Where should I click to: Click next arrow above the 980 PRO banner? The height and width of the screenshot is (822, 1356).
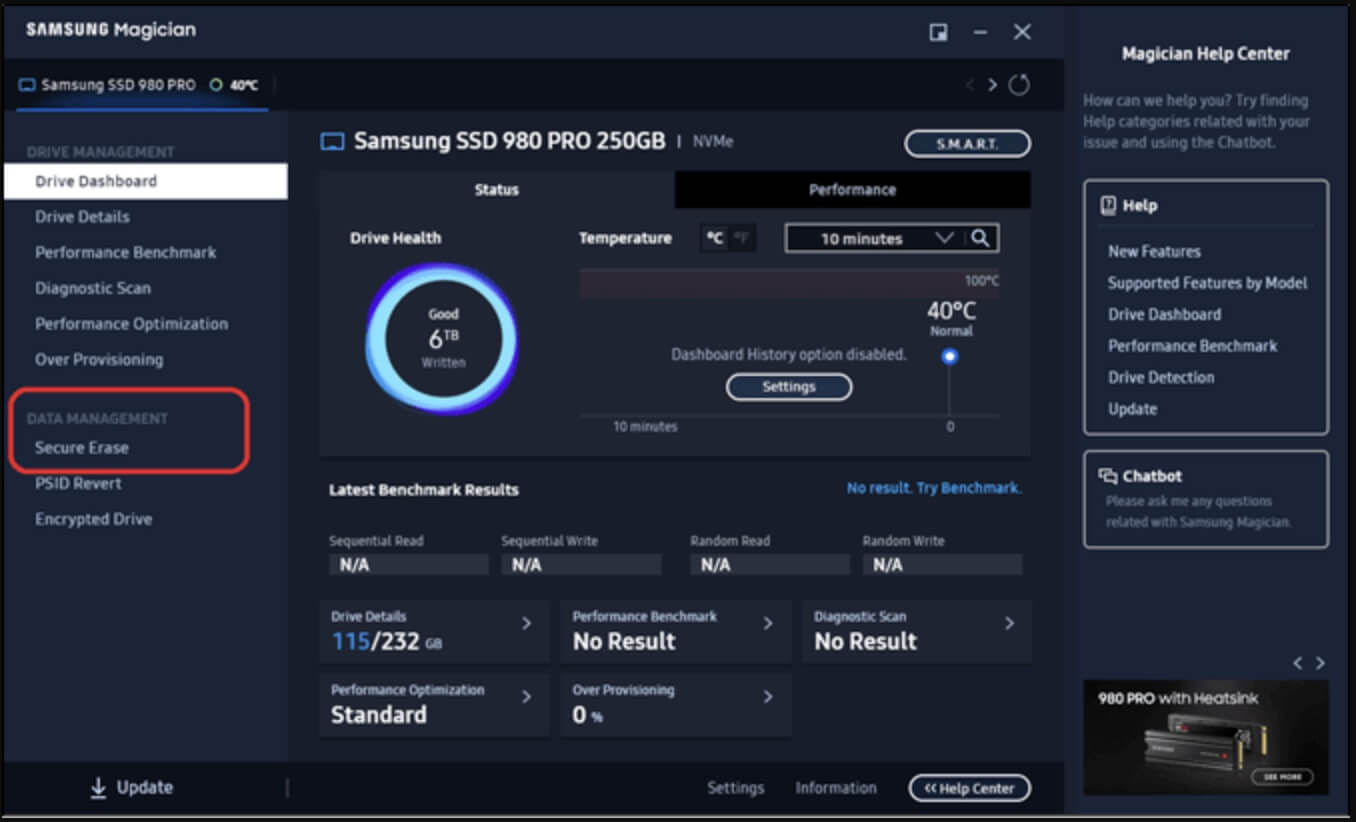click(x=1320, y=663)
